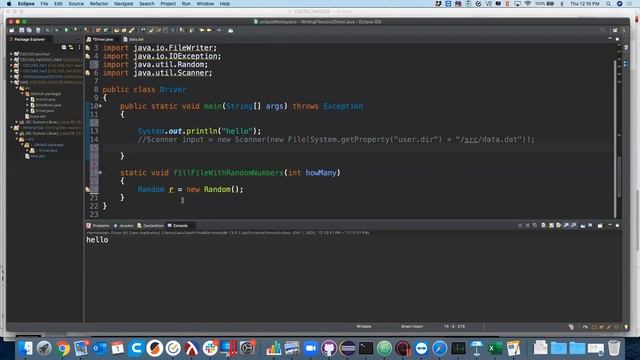640x360 pixels.
Task: Open Terminal from the Dock
Action: [x=366, y=348]
